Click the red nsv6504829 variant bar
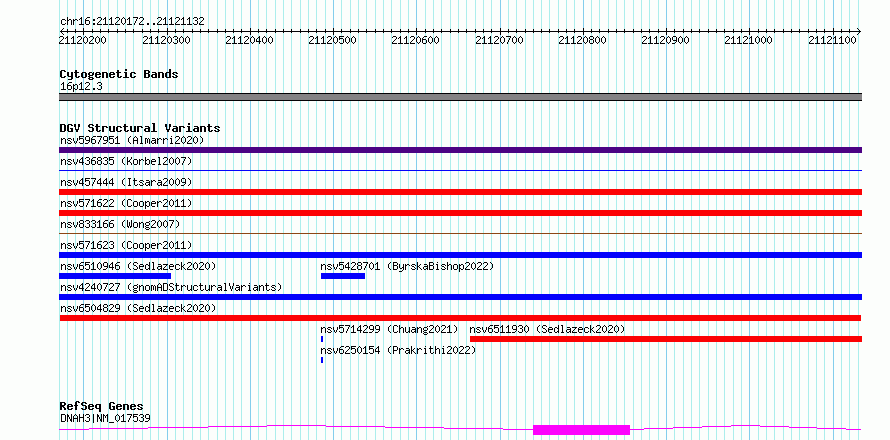The width and height of the screenshot is (890, 440). [460, 318]
